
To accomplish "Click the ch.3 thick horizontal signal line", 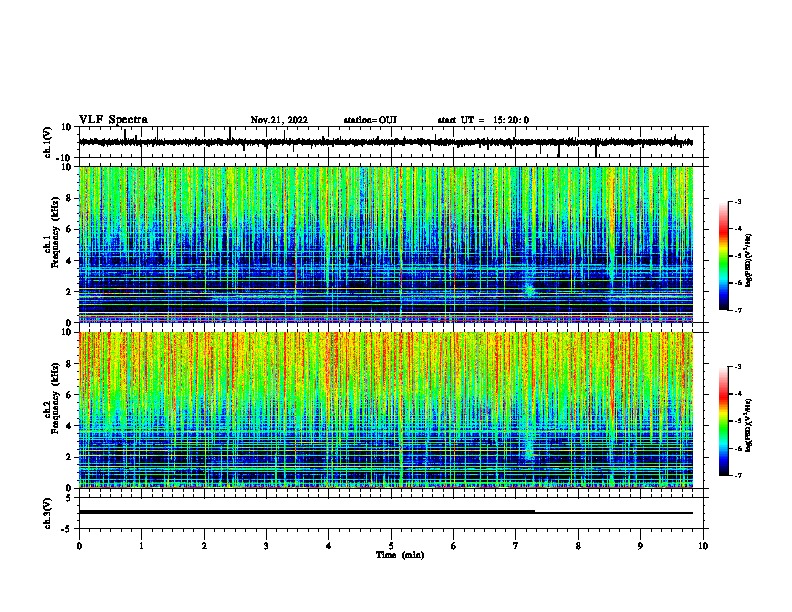I will [307, 512].
